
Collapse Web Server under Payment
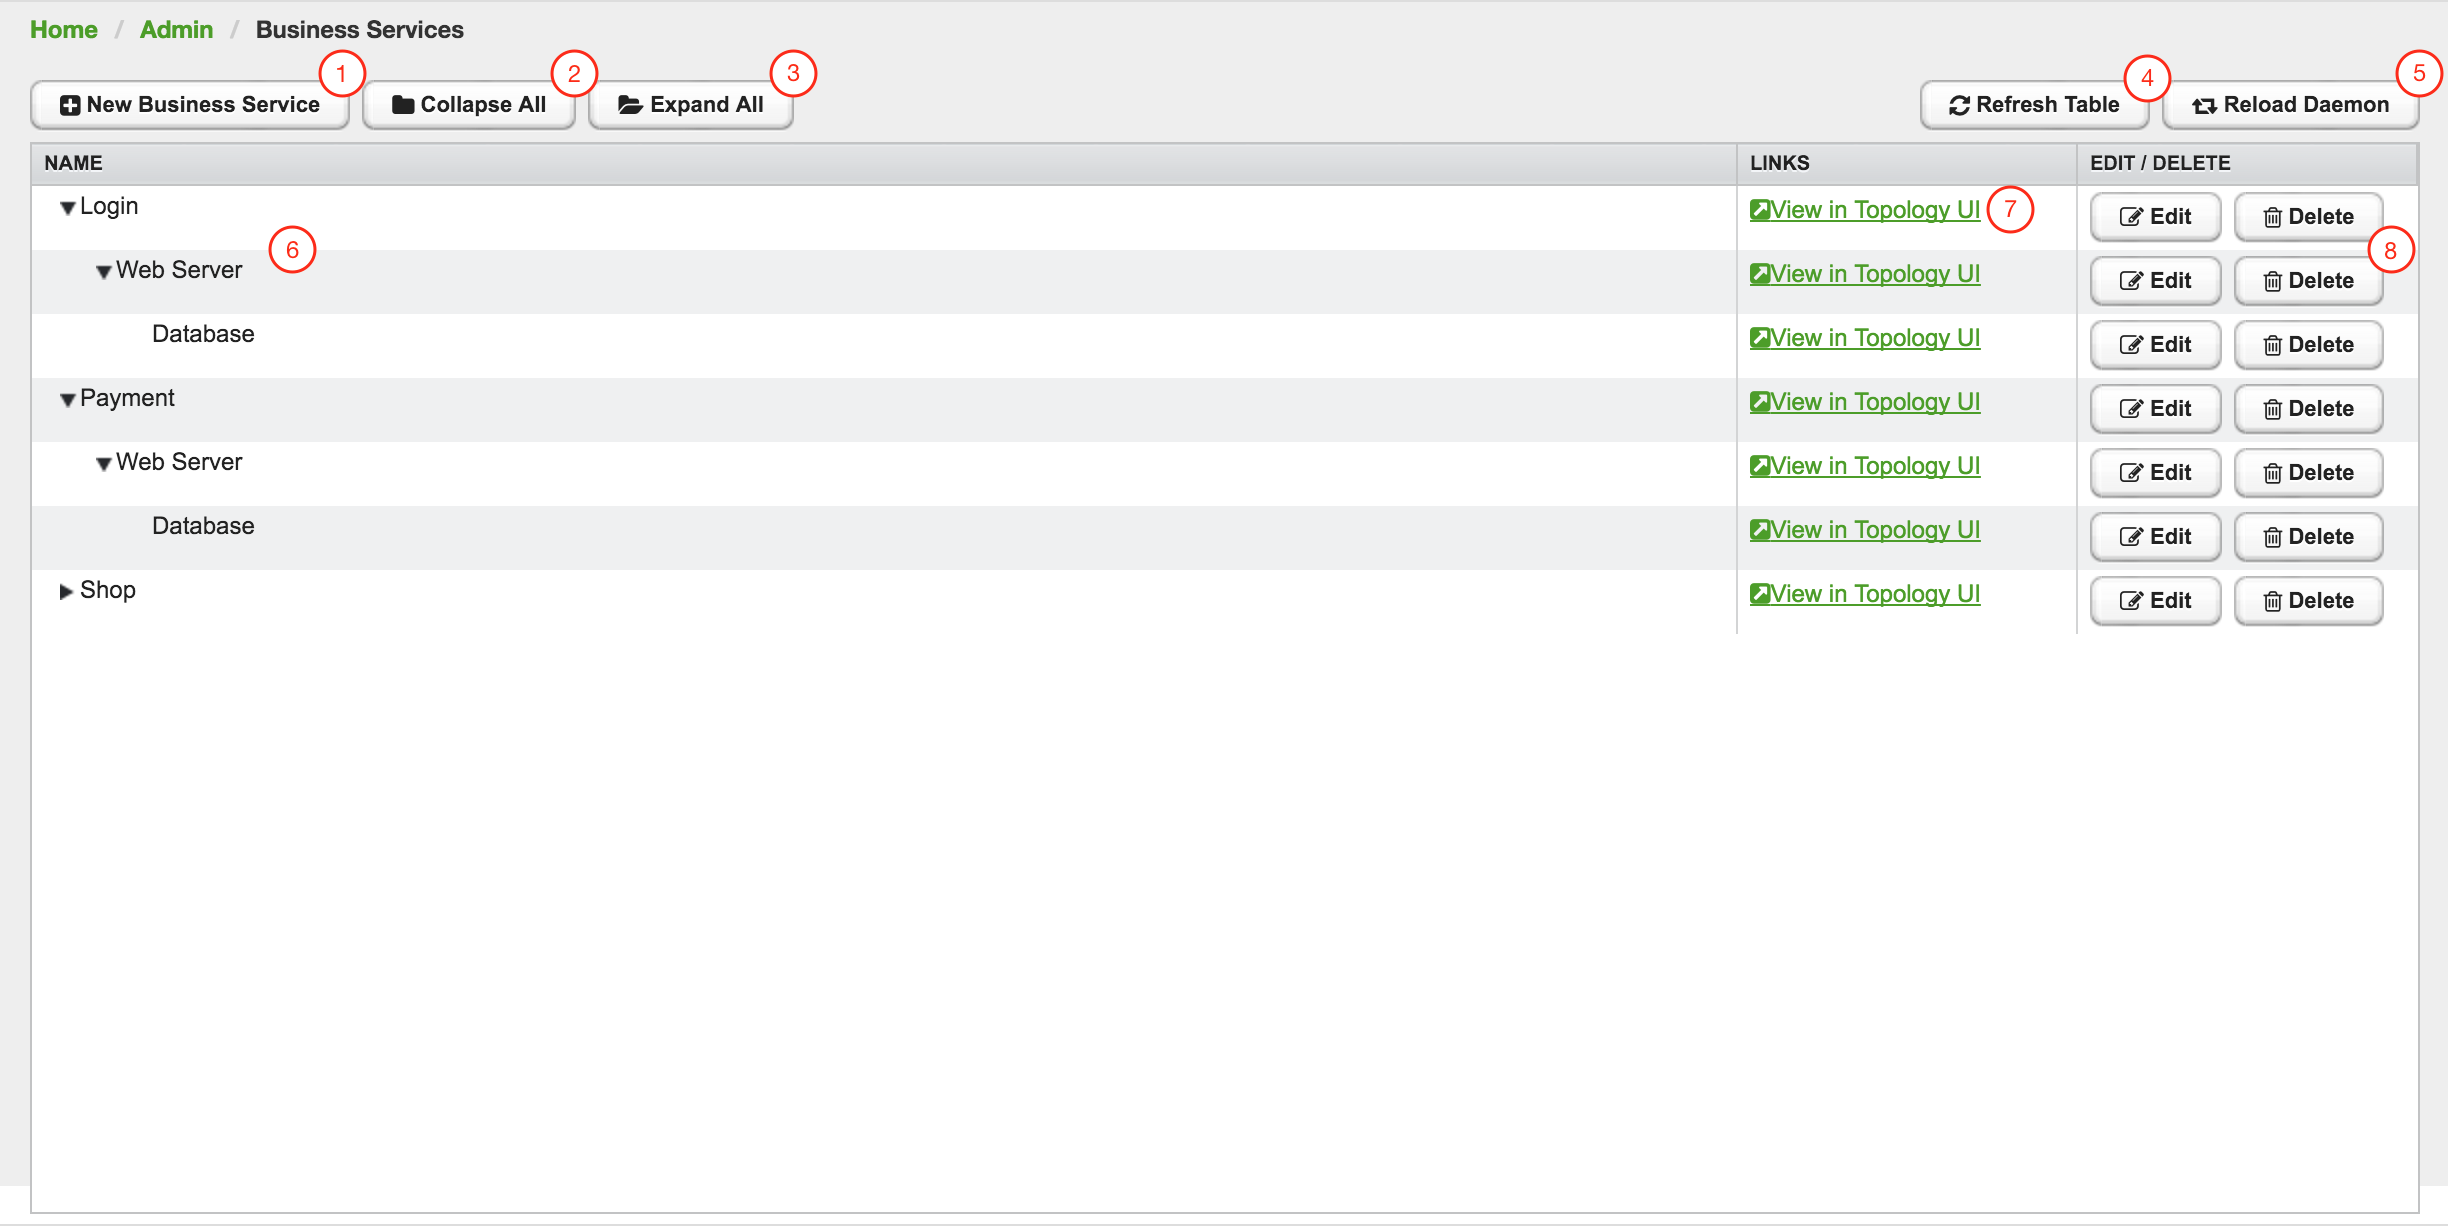(x=103, y=464)
